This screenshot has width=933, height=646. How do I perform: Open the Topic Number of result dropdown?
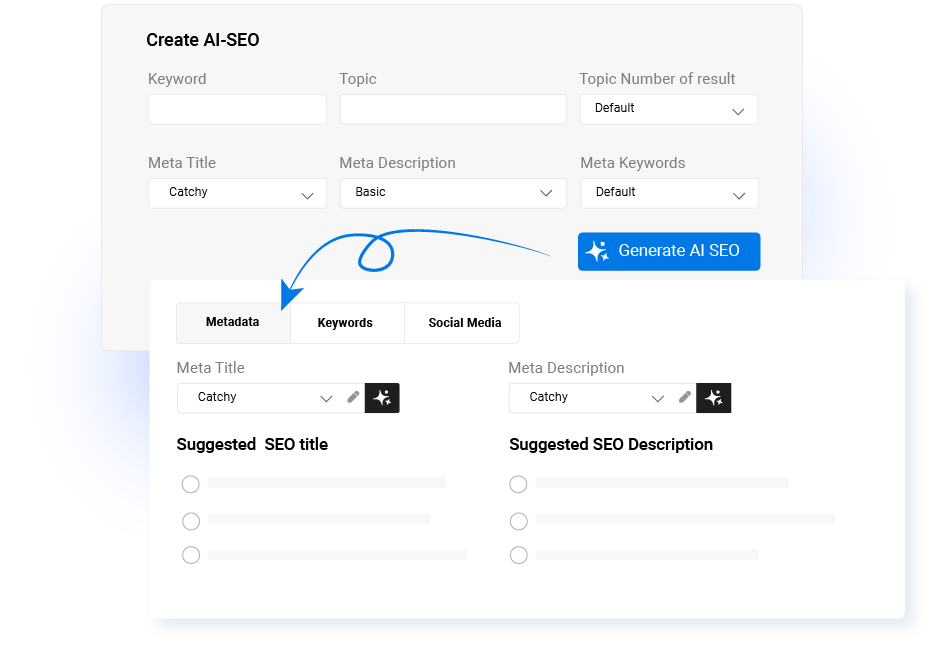click(x=668, y=109)
